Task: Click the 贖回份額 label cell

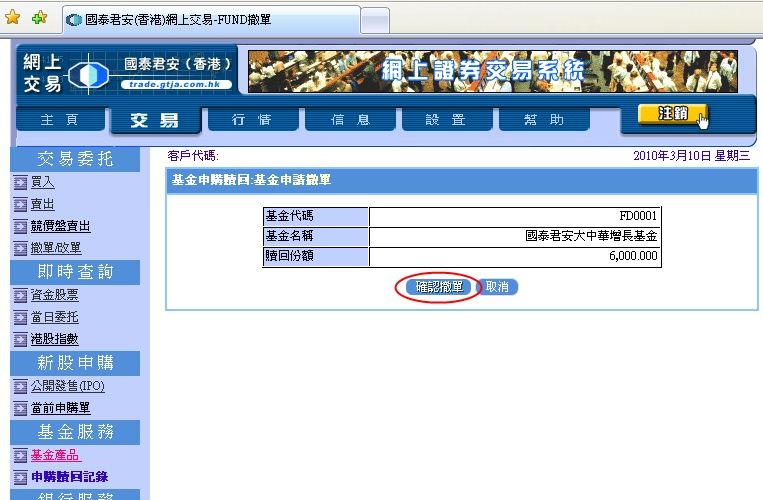Action: pyautogui.click(x=315, y=256)
